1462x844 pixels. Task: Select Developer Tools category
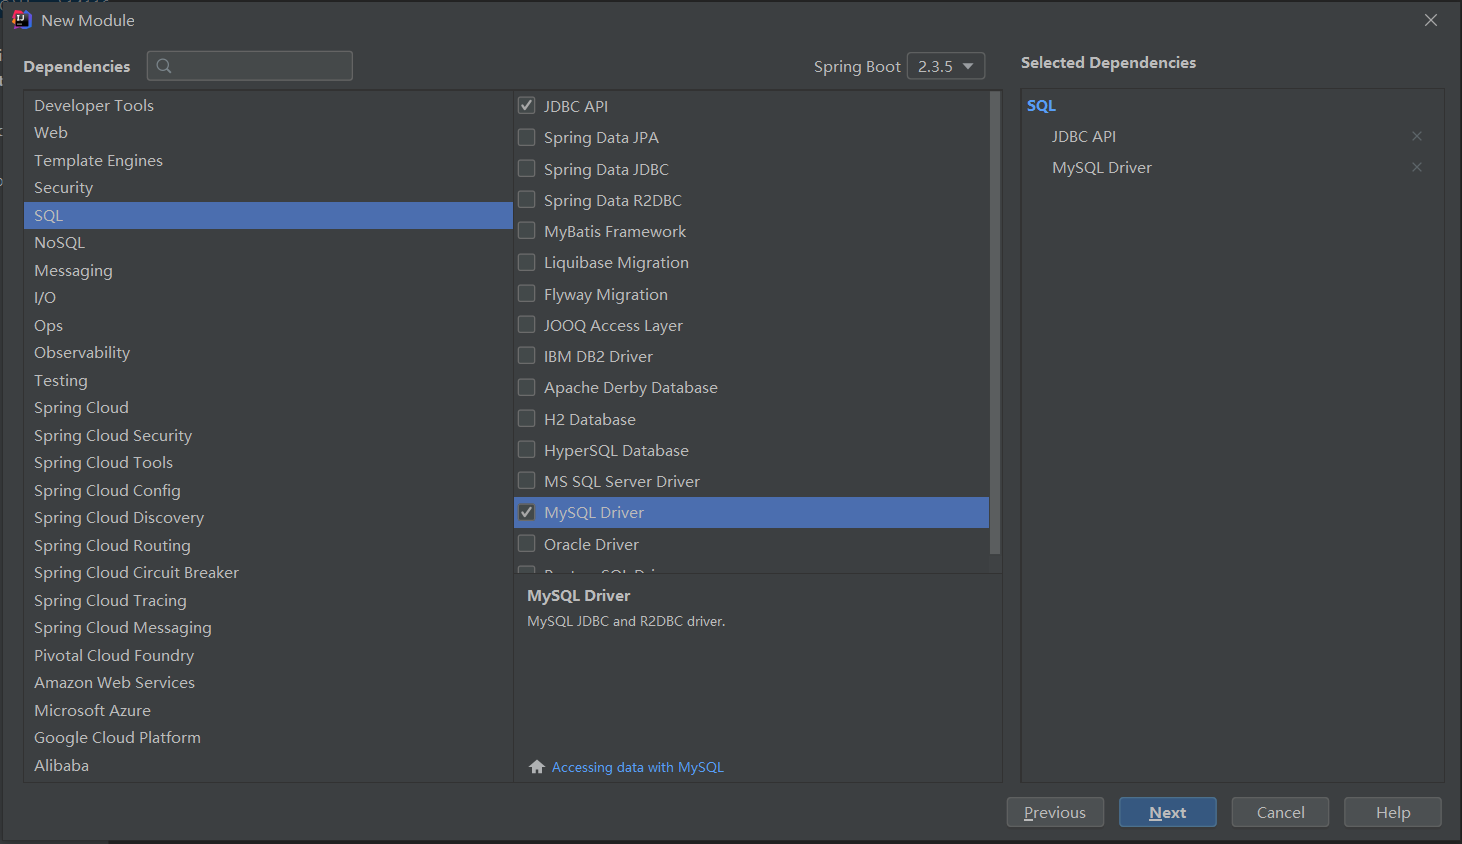point(268,105)
